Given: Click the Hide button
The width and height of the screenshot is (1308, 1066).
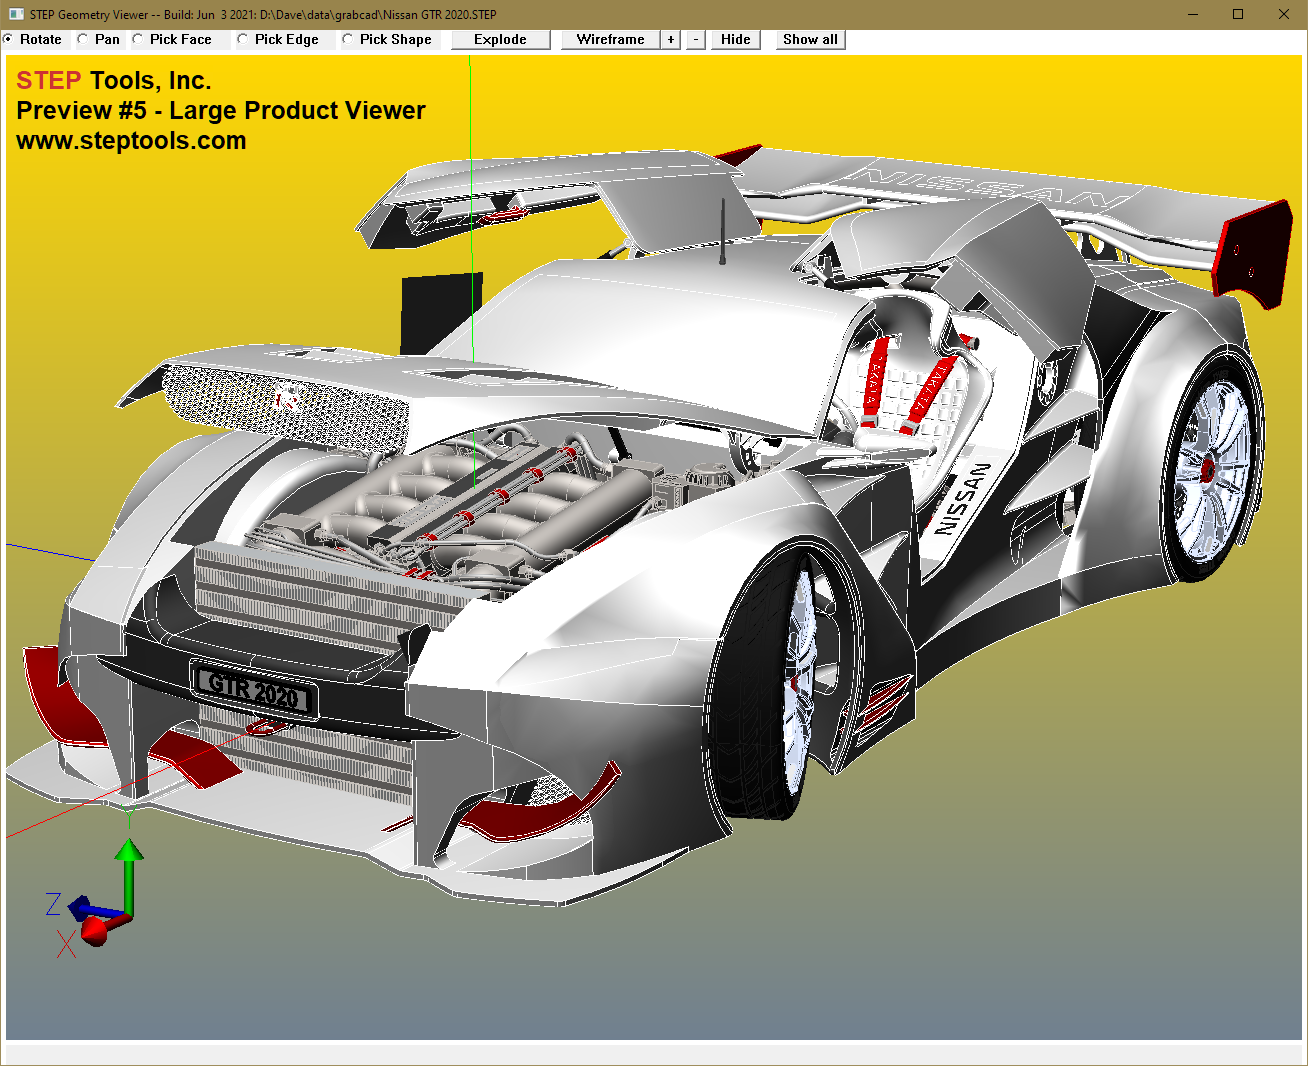Looking at the screenshot, I should 735,39.
